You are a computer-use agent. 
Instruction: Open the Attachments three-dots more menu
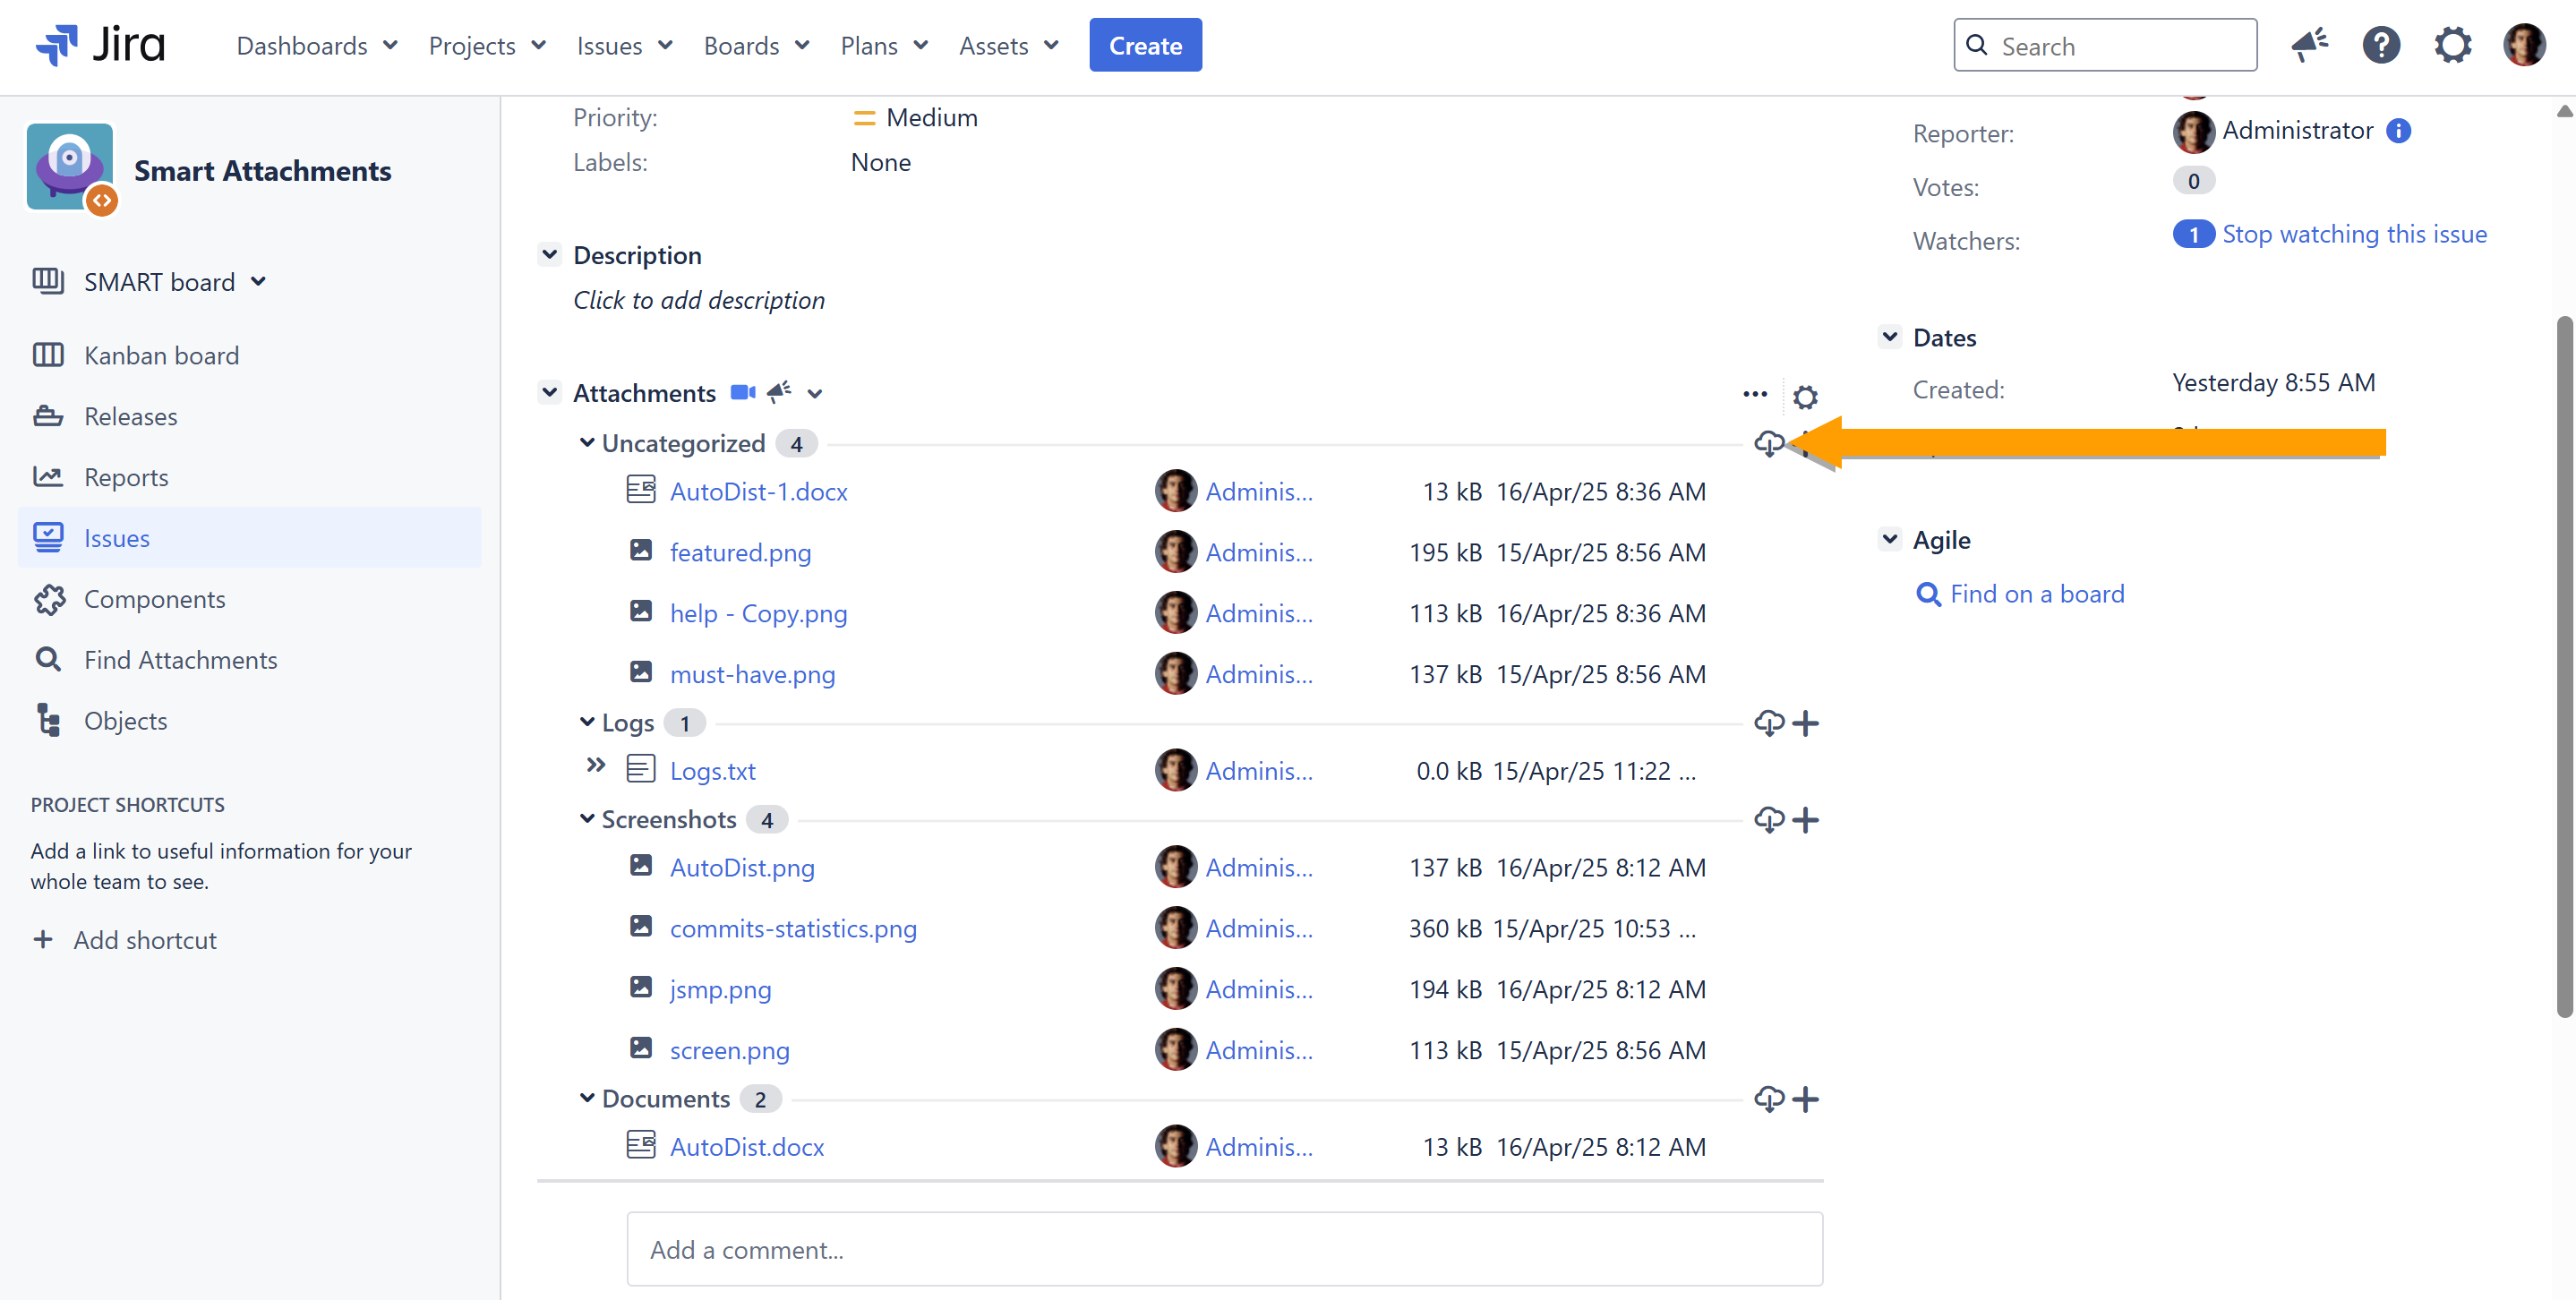coord(1754,394)
